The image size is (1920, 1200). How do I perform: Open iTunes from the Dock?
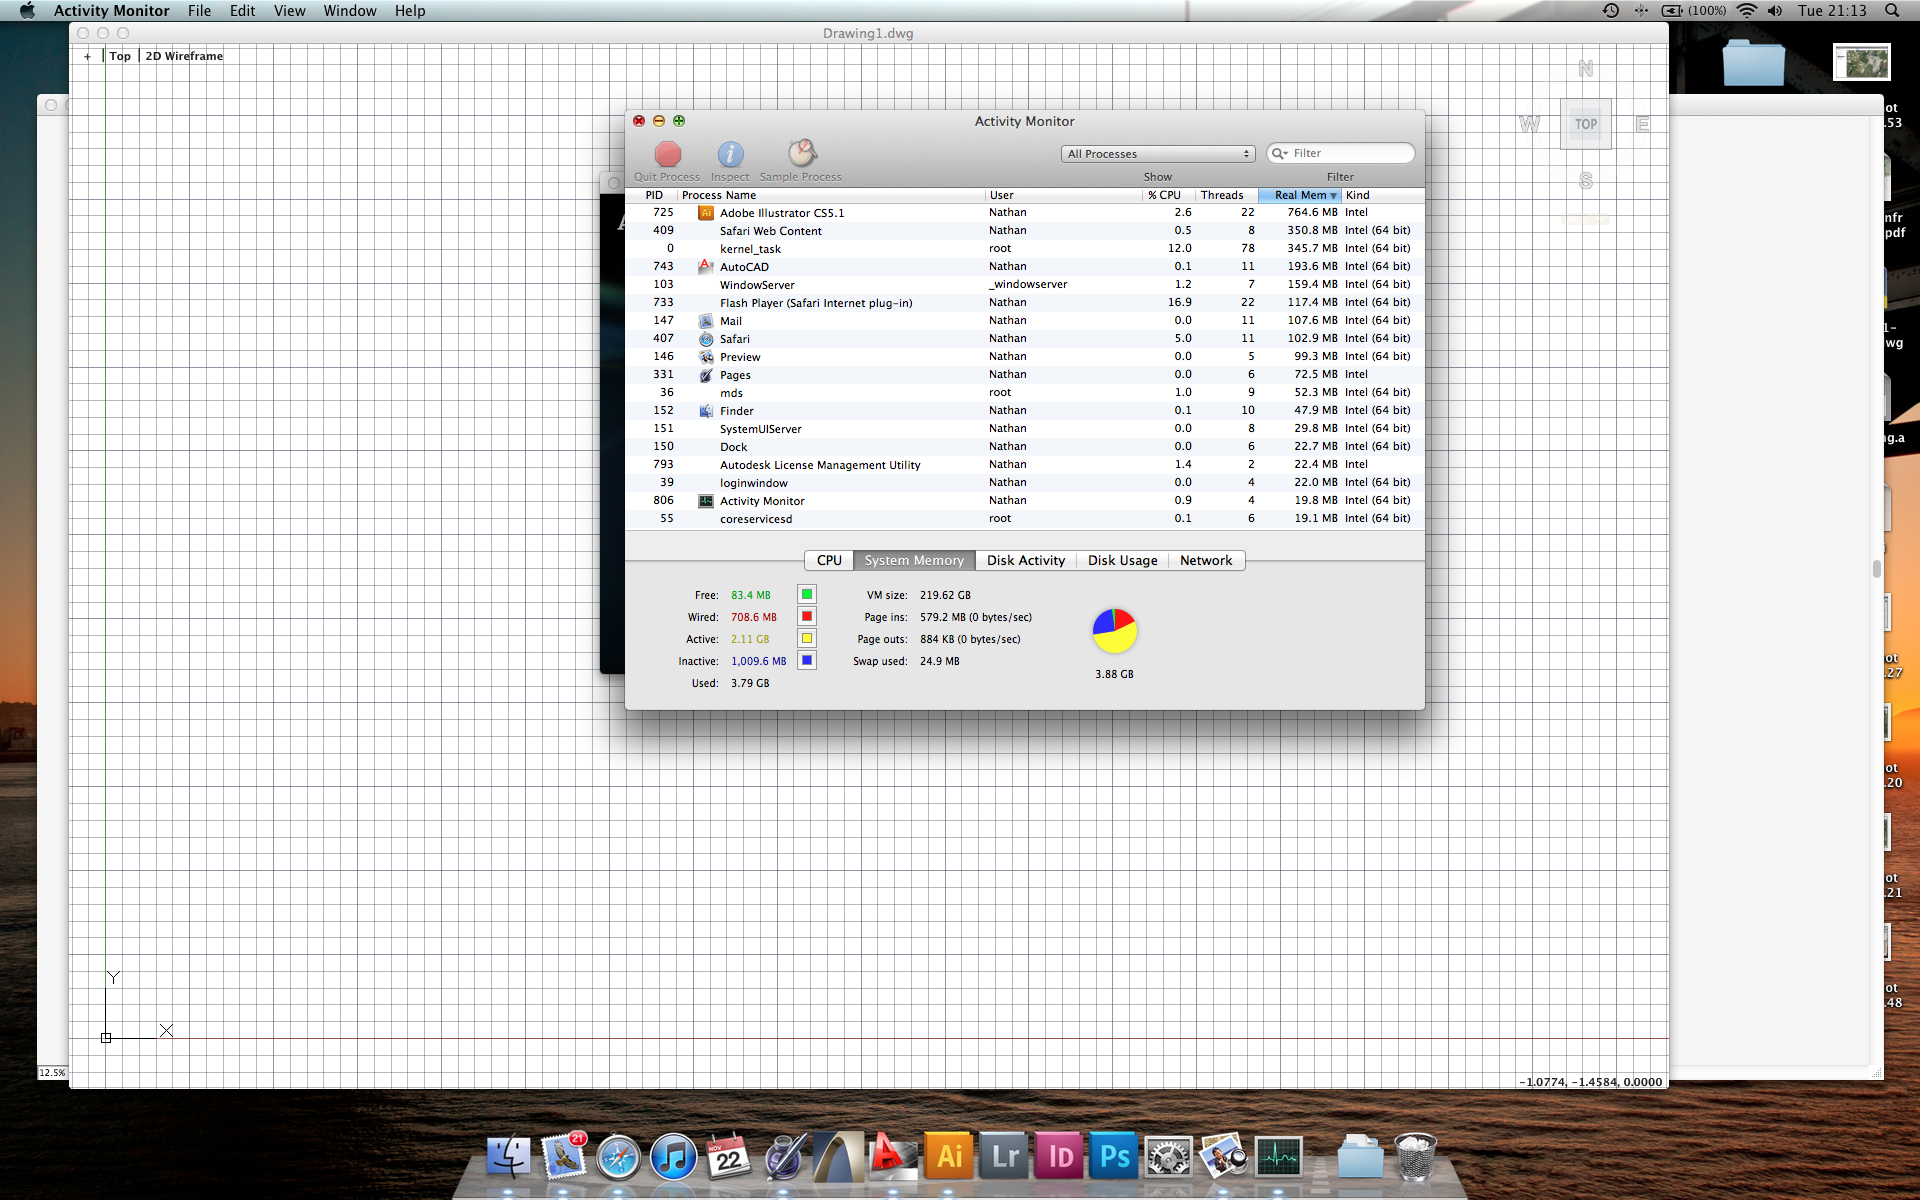pyautogui.click(x=674, y=1158)
